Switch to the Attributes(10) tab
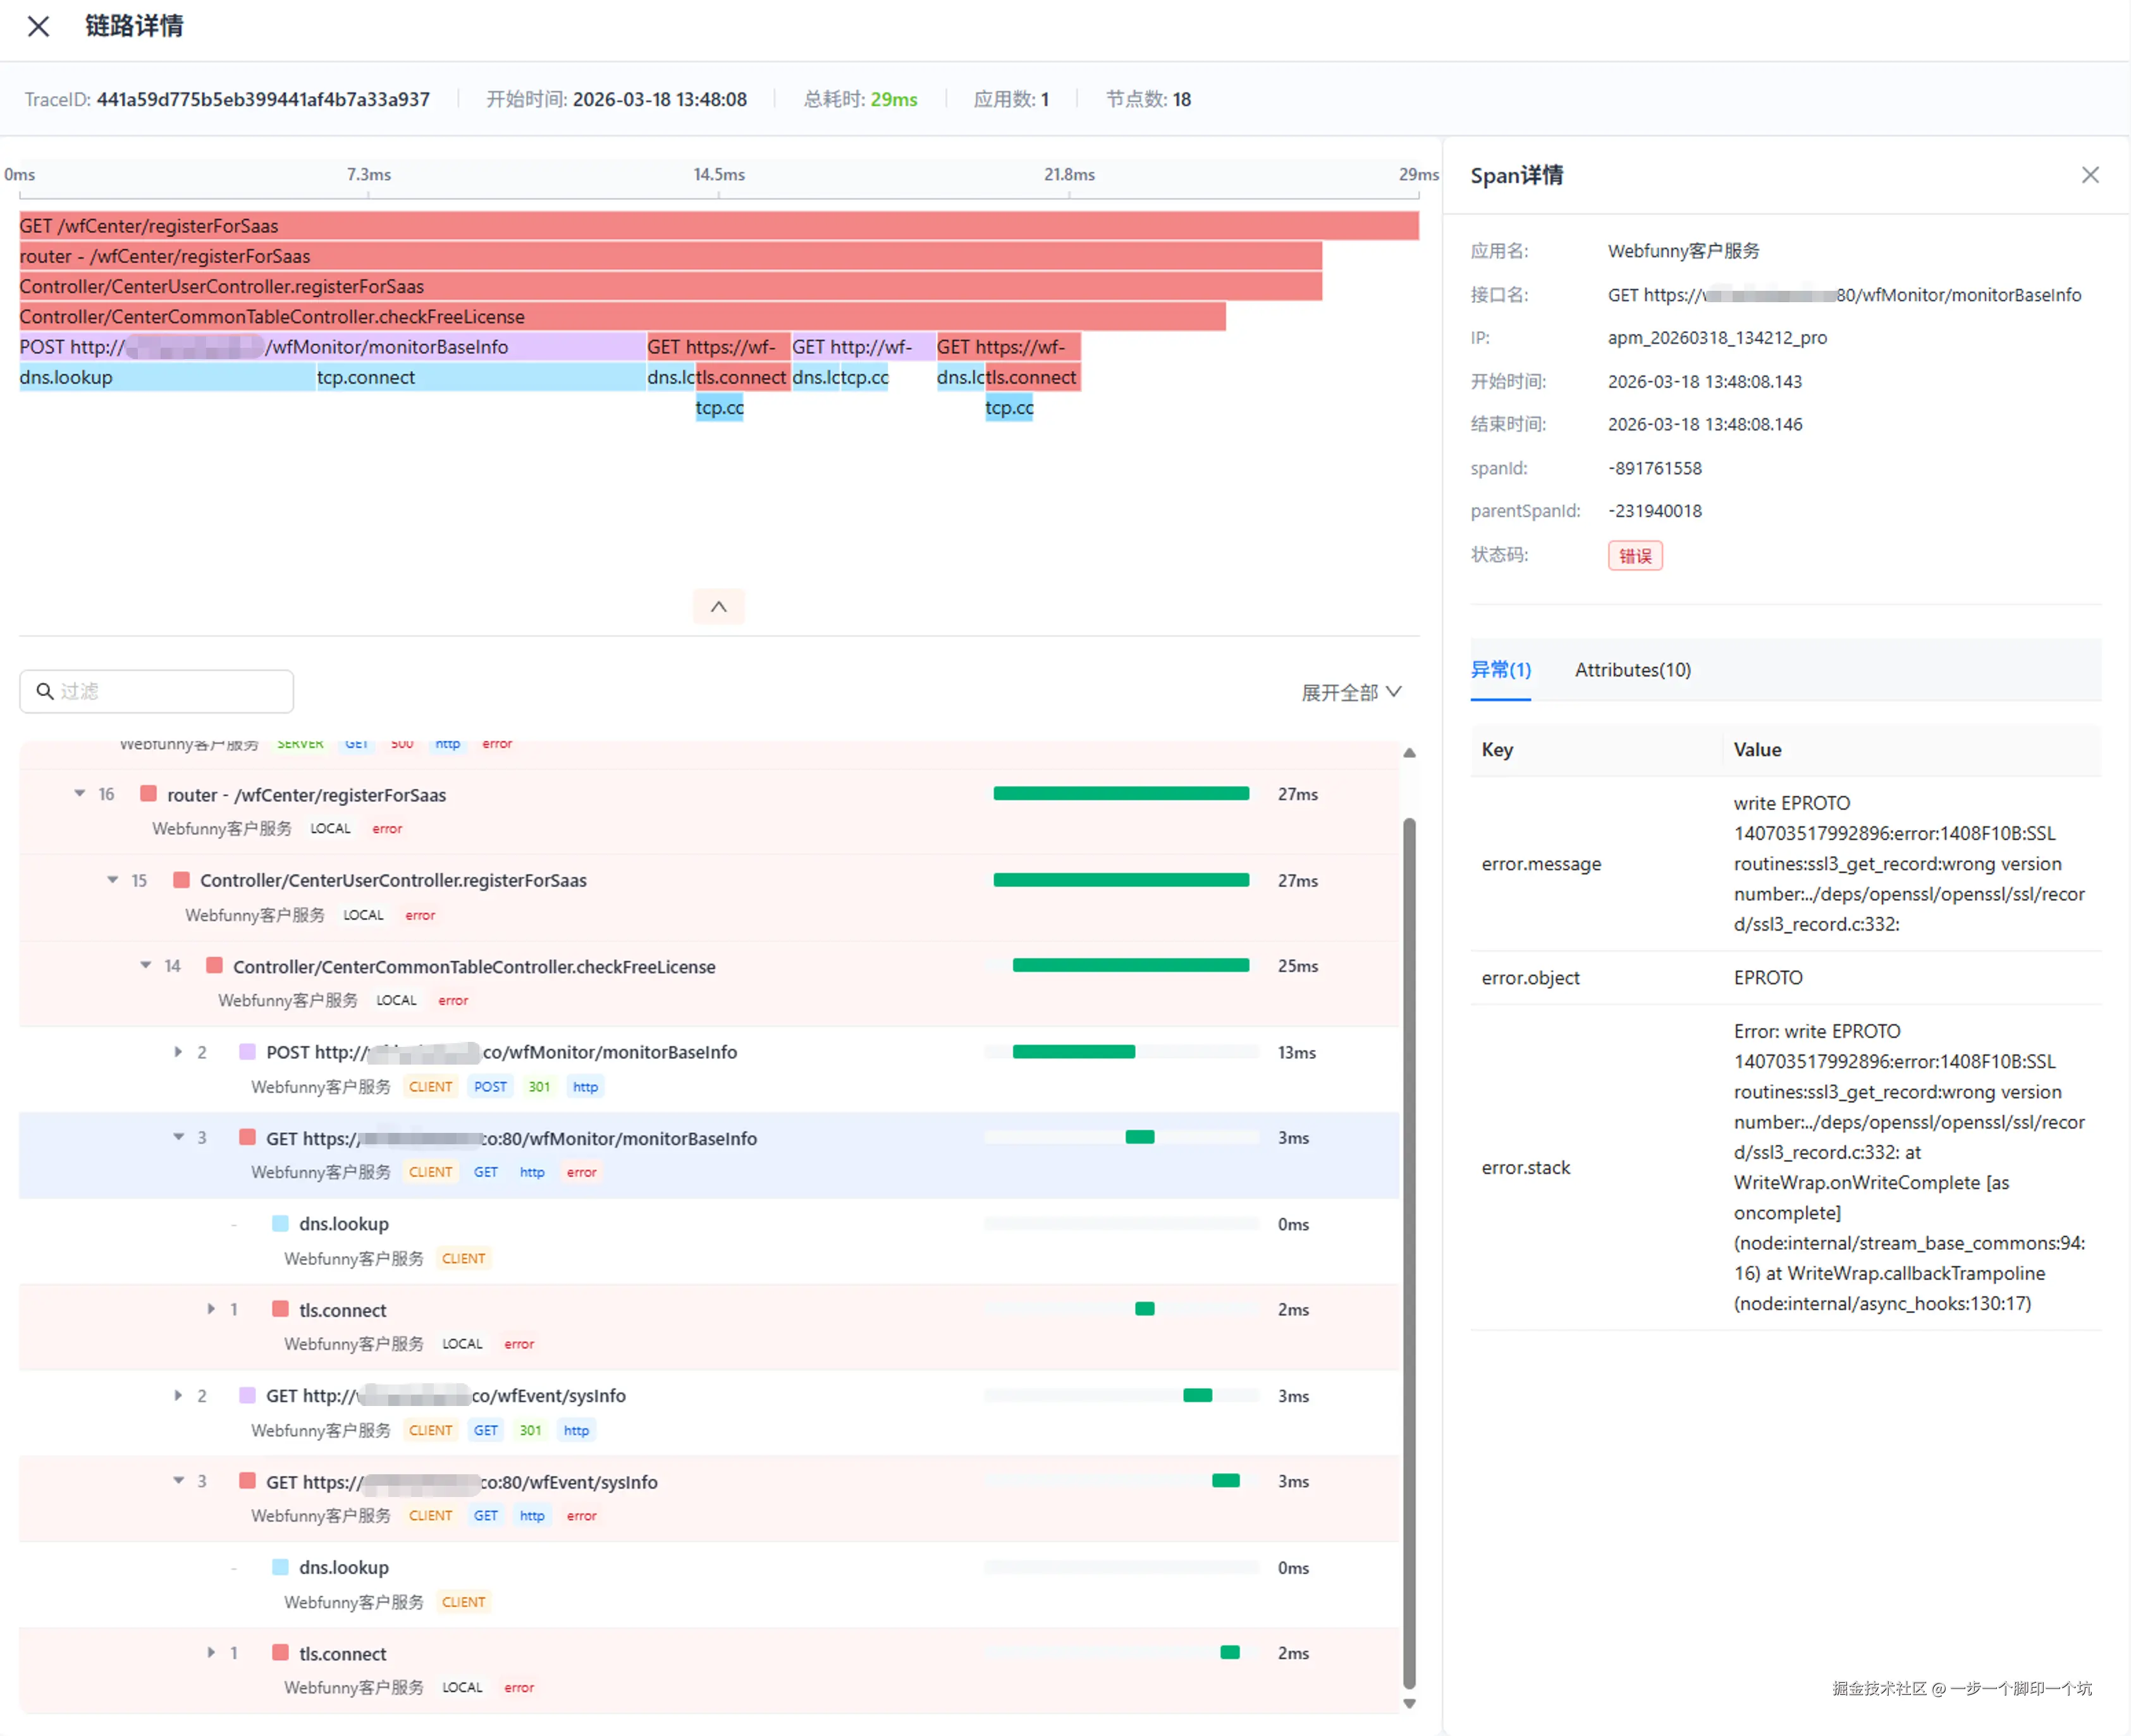The height and width of the screenshot is (1736, 2131). [x=1632, y=670]
